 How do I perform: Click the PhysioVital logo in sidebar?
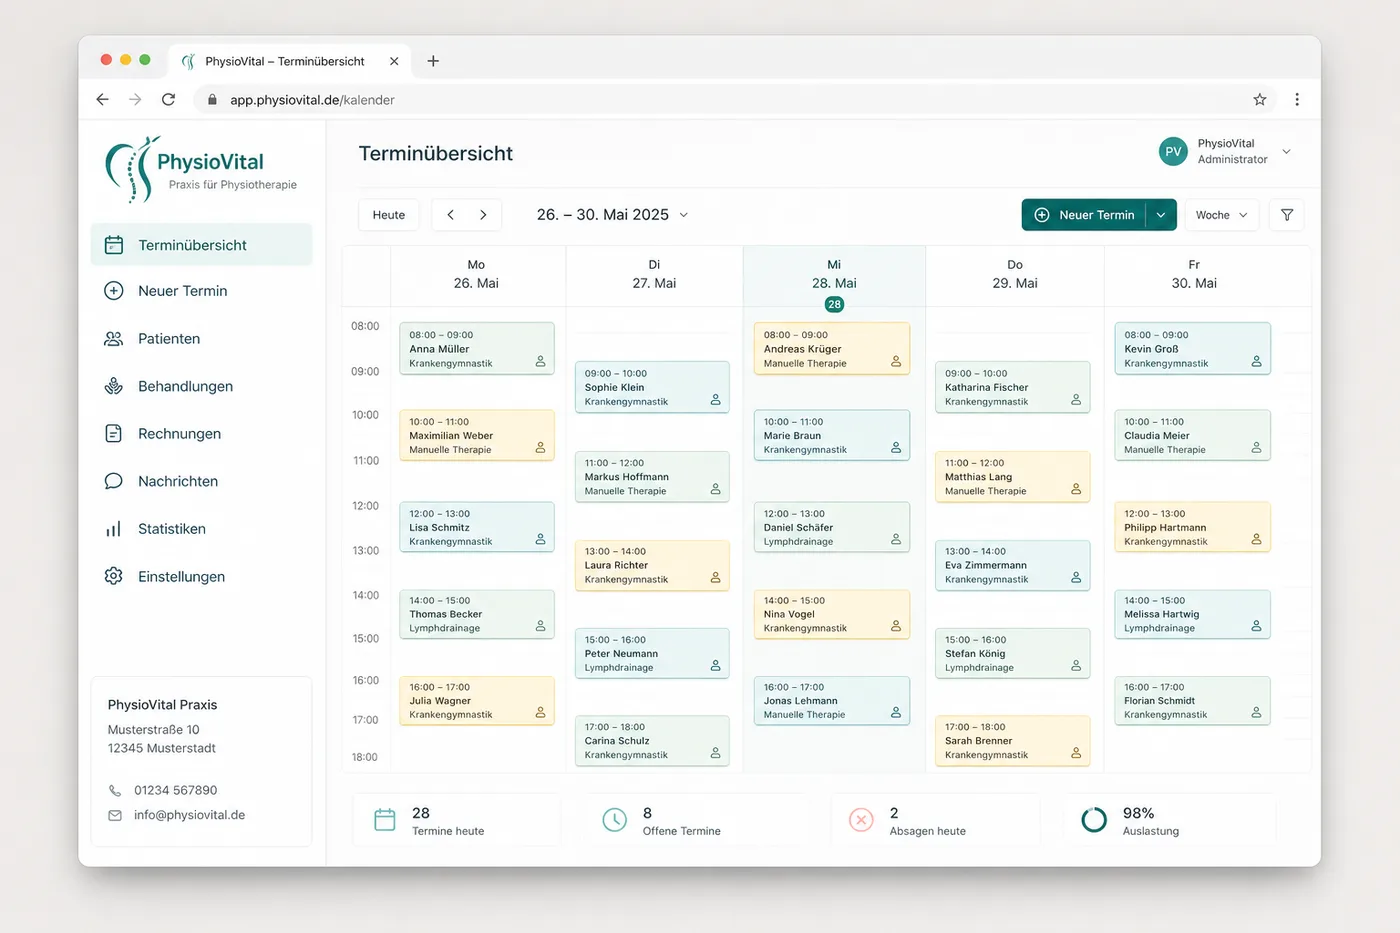(x=200, y=169)
